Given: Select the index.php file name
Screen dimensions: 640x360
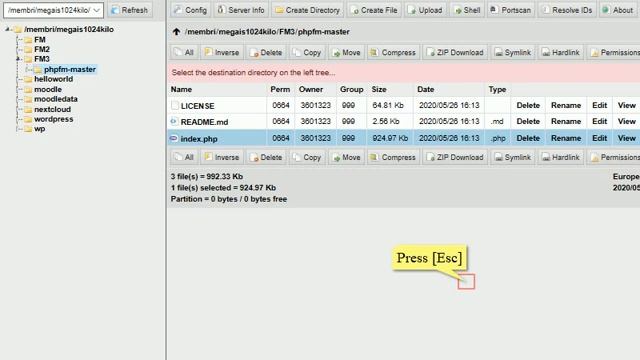Looking at the screenshot, I should point(199,139).
